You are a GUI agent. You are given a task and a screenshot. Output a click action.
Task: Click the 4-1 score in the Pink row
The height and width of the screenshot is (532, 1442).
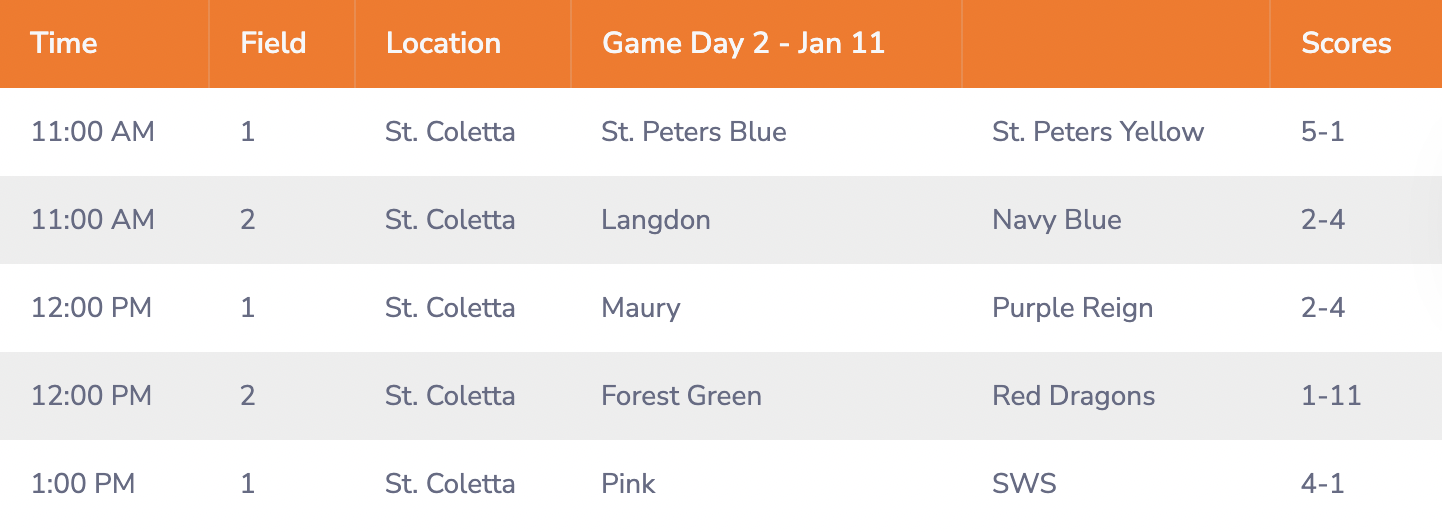click(1323, 484)
